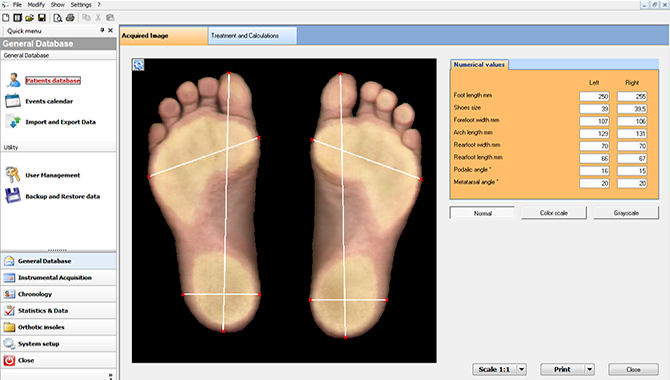Click the Patients database person icon
670x380 pixels.
[x=14, y=80]
